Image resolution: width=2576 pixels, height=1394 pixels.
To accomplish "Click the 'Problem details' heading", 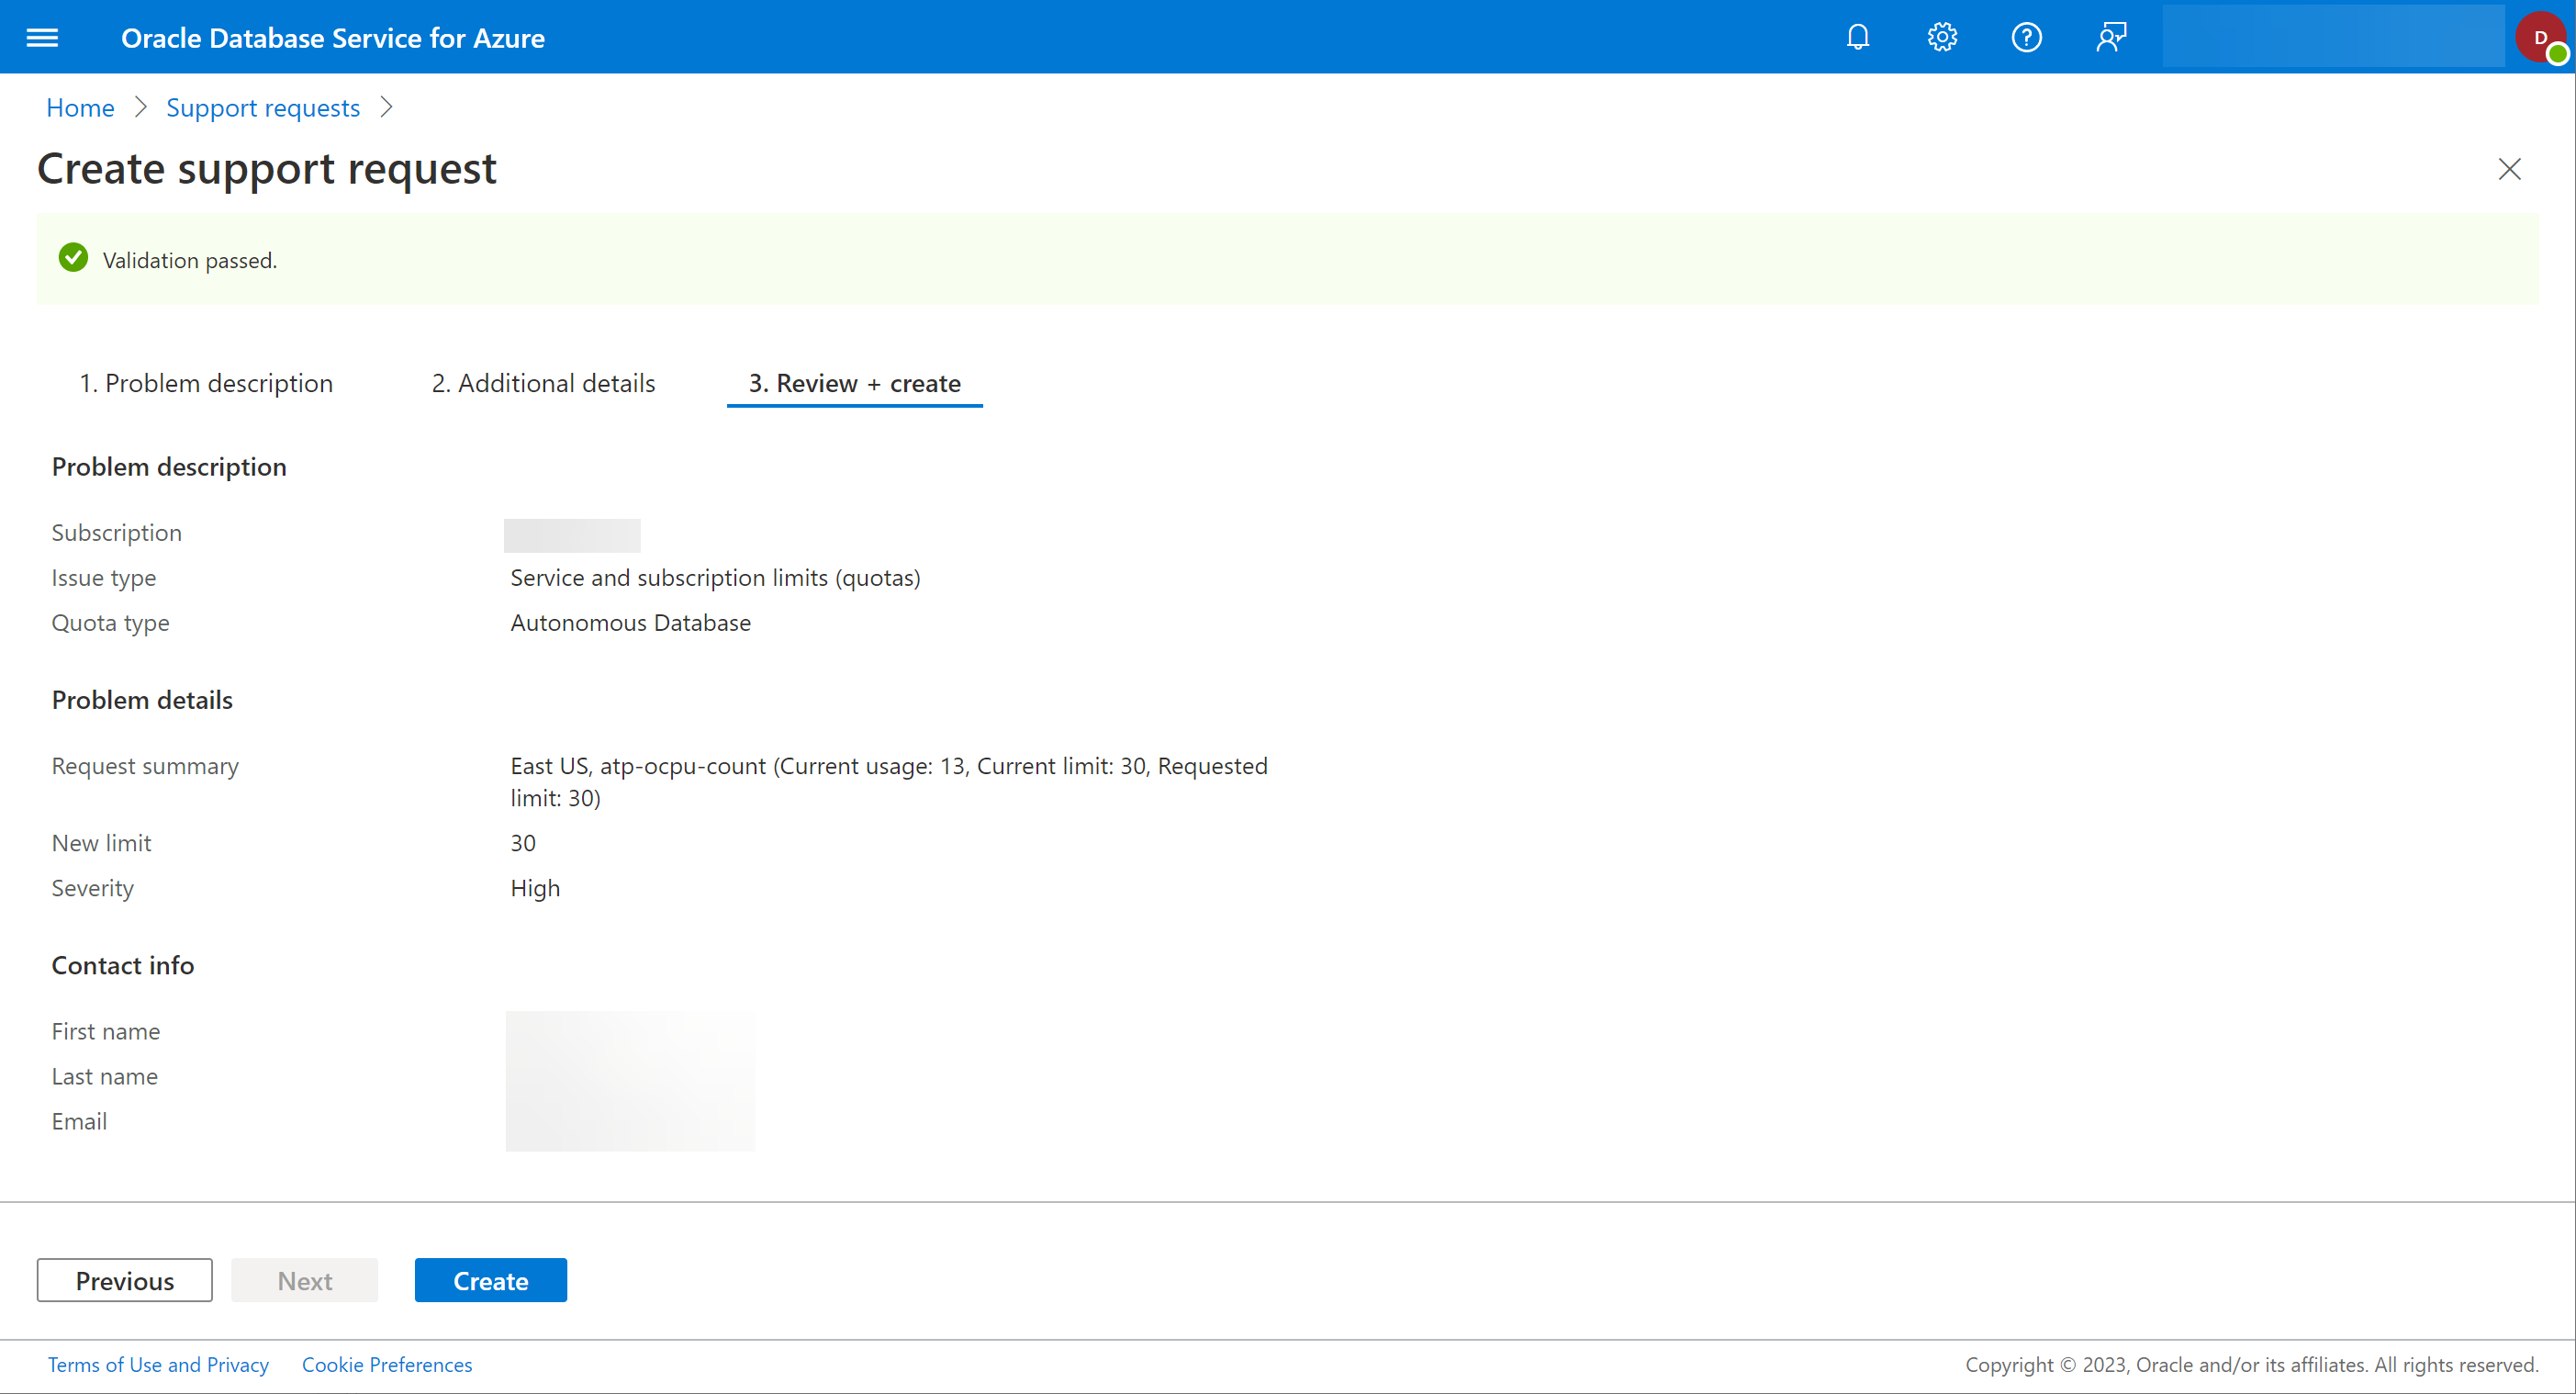I will 142,699.
